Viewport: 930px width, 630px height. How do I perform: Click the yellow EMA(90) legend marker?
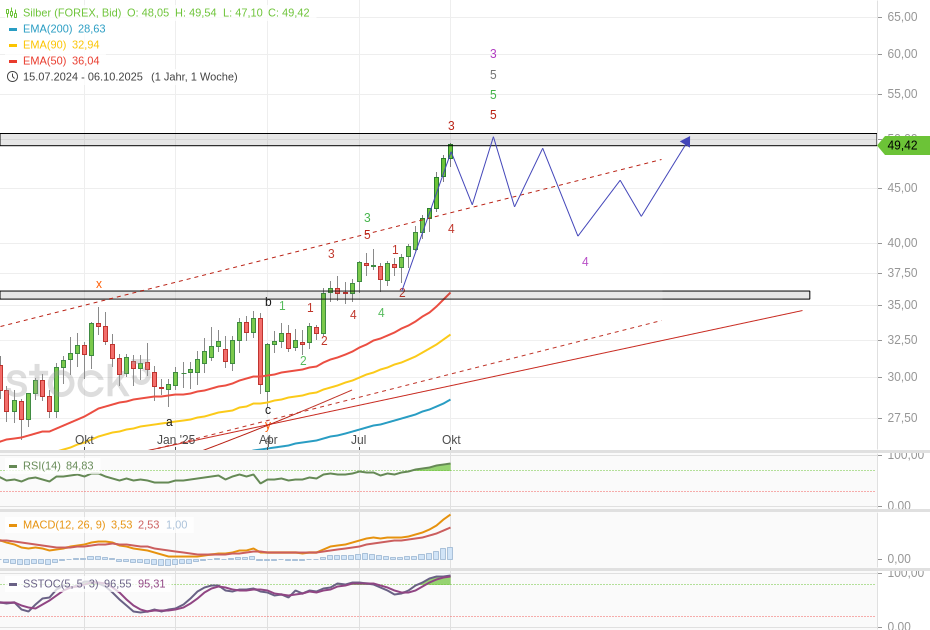13,45
